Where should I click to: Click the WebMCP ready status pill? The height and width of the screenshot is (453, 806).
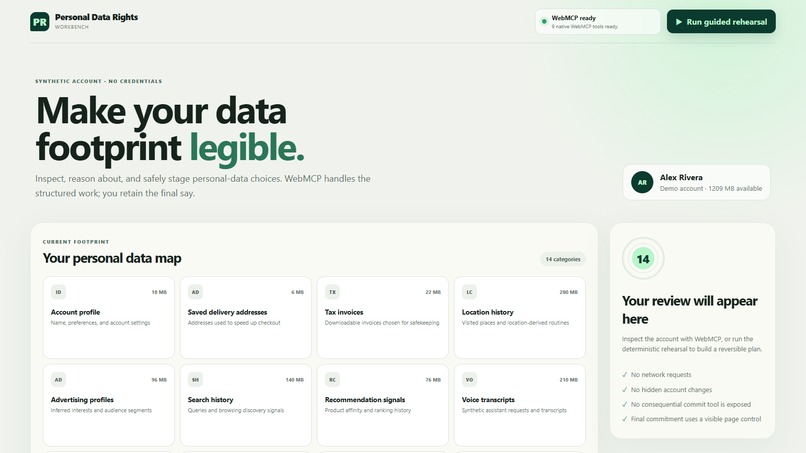coord(597,22)
